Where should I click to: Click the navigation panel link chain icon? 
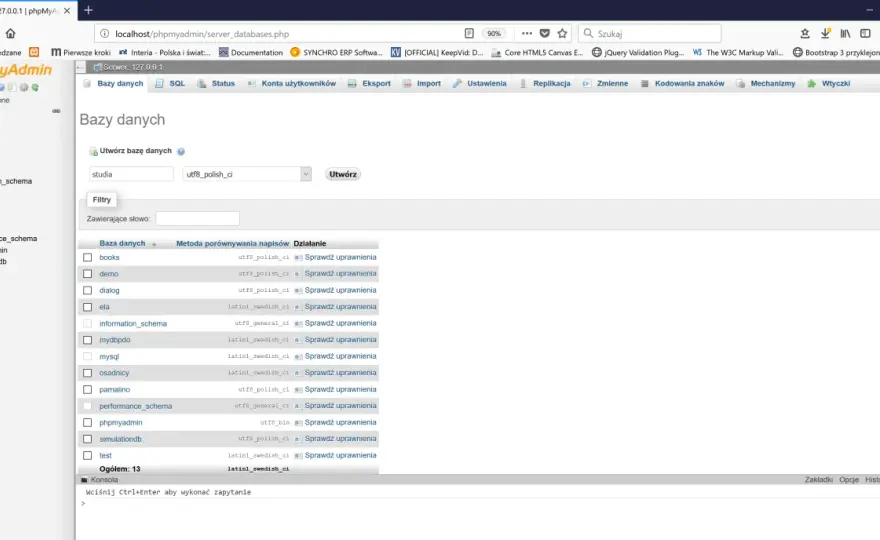click(x=56, y=111)
